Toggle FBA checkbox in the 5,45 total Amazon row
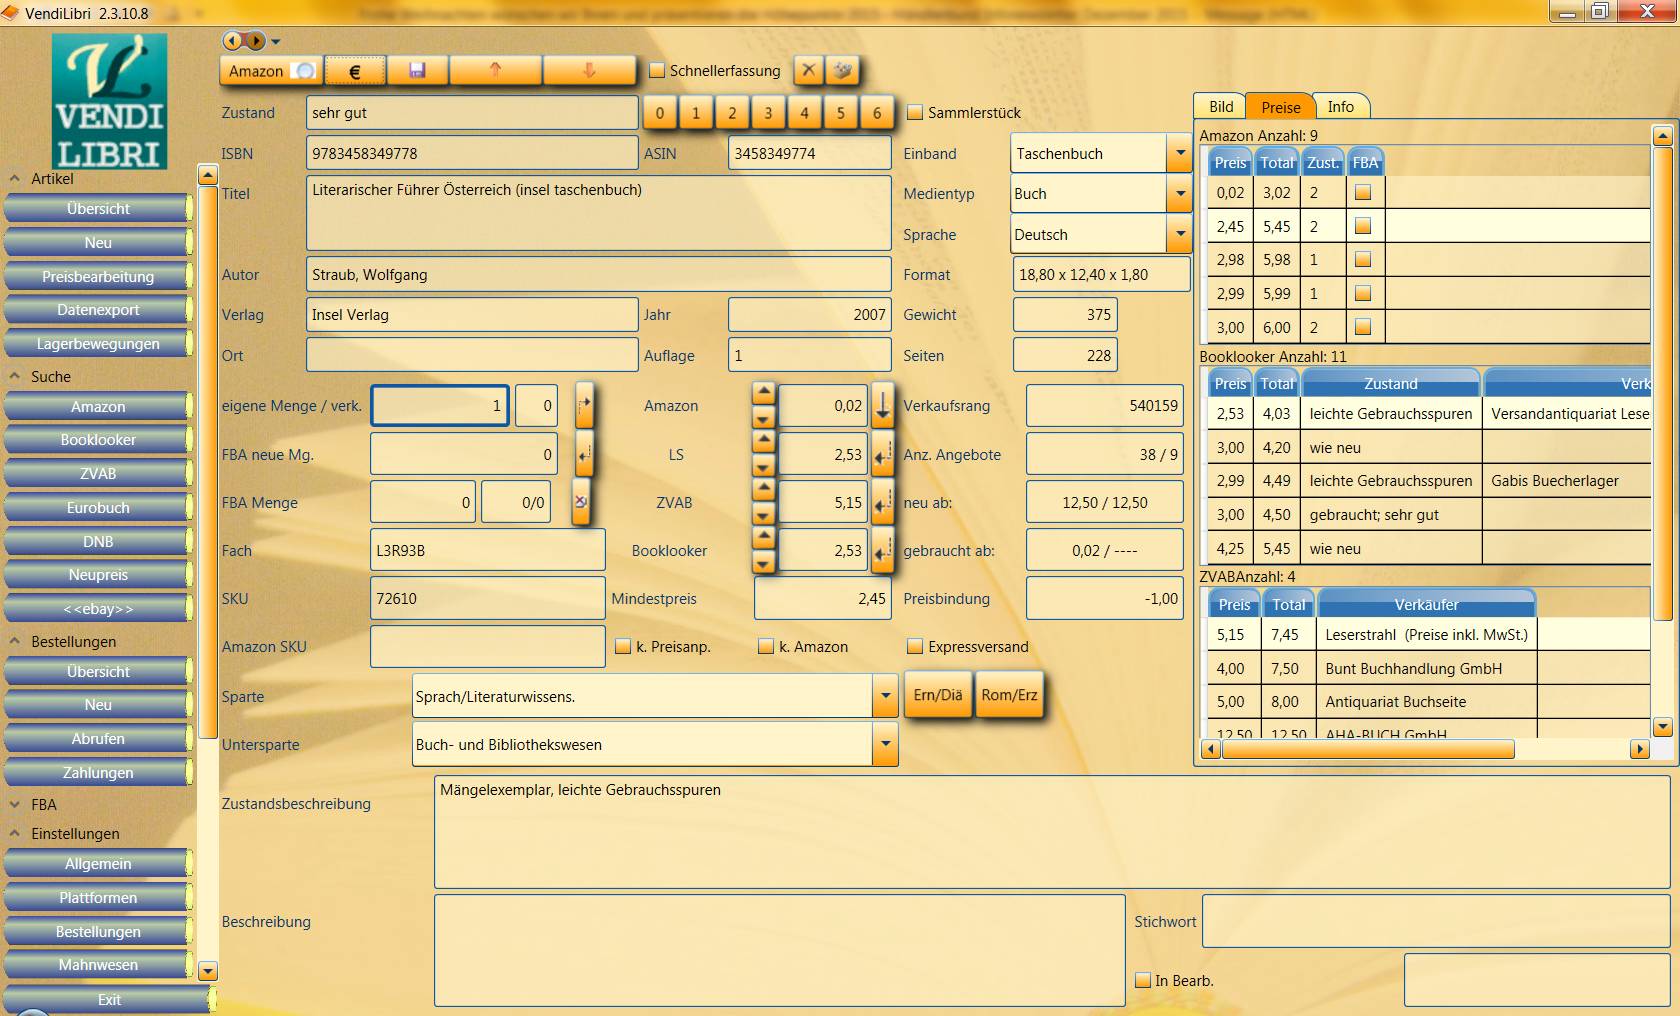 pos(1362,227)
